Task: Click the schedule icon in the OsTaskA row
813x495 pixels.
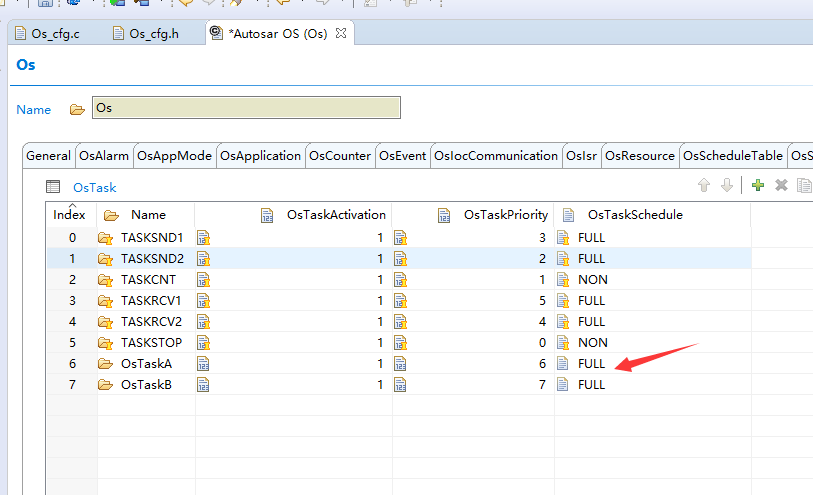Action: [562, 364]
